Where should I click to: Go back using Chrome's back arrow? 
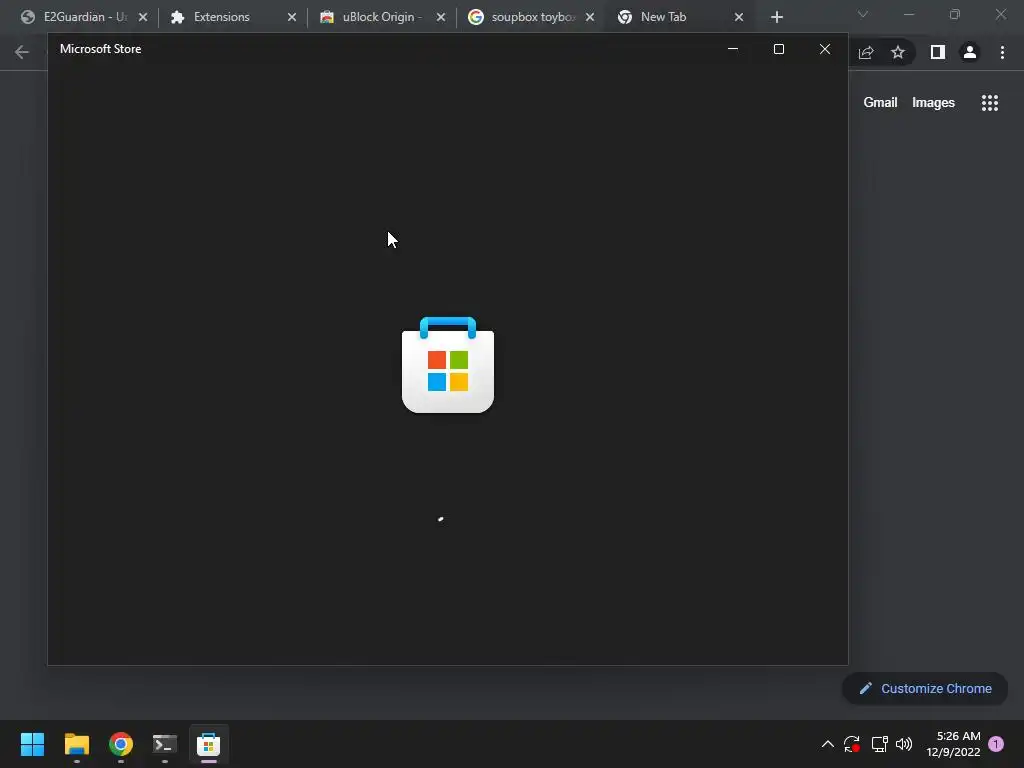[22, 52]
